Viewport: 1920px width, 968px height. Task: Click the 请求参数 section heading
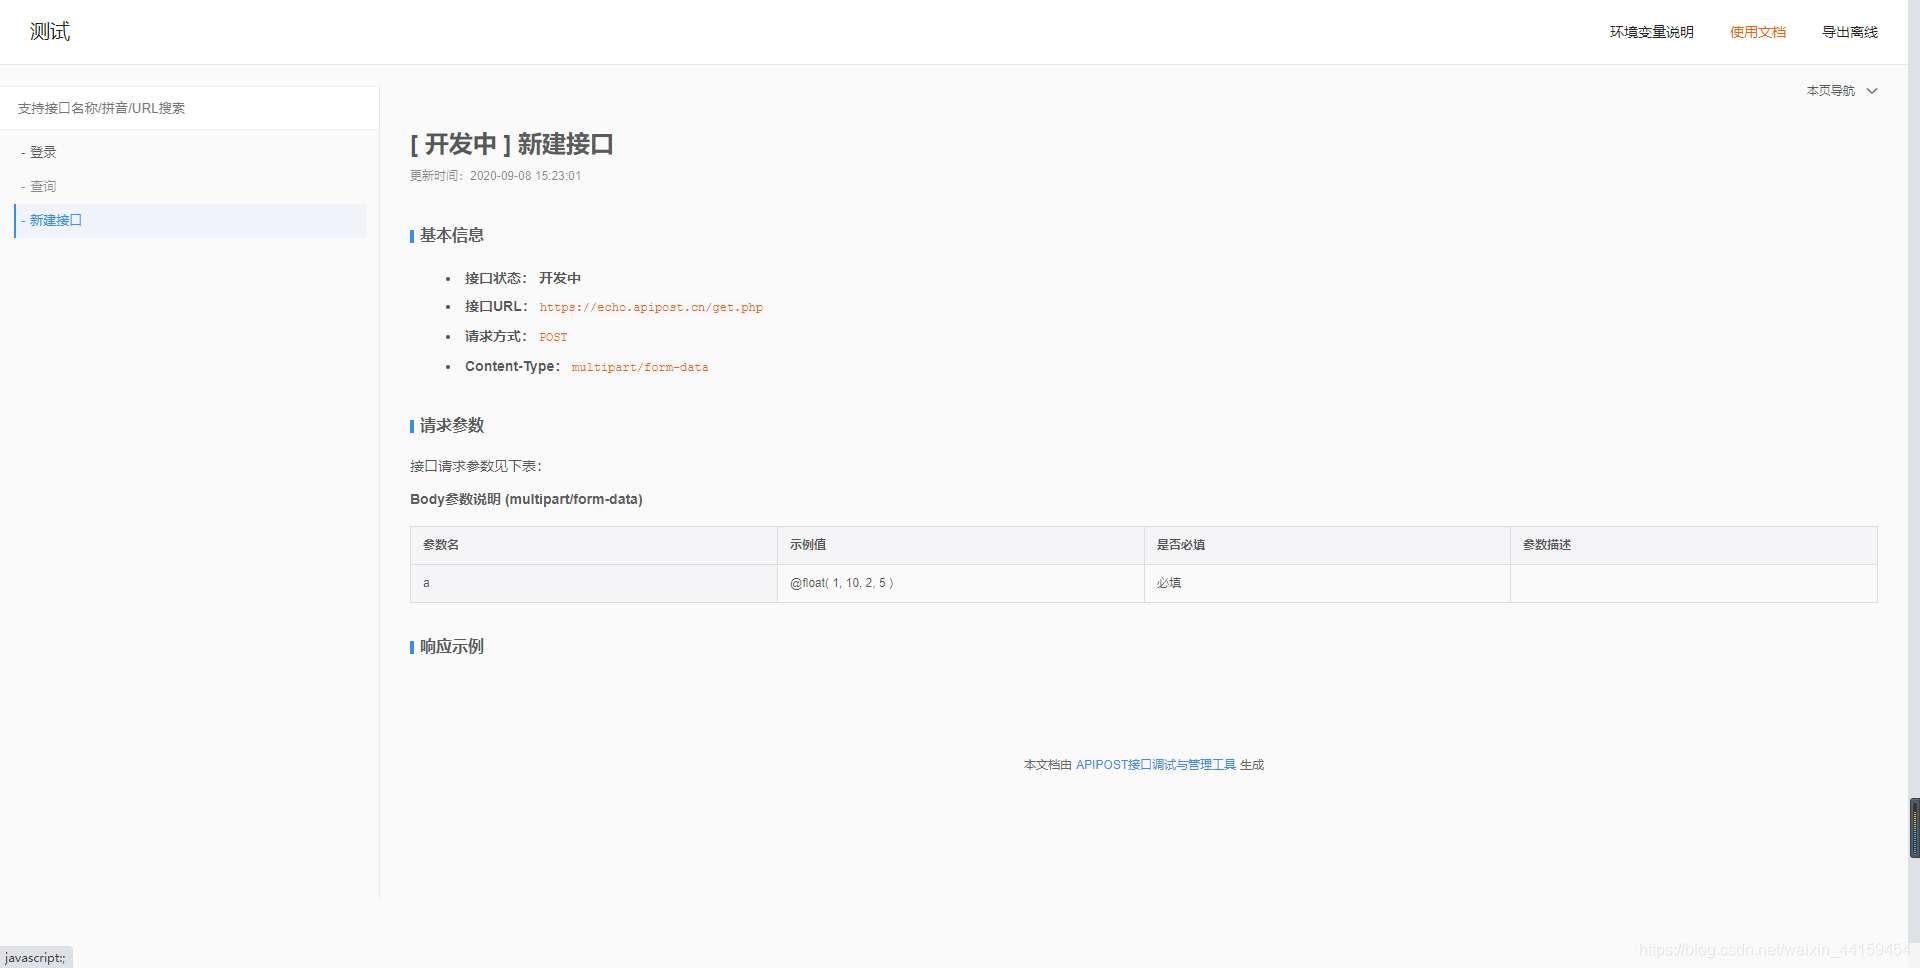(x=452, y=425)
